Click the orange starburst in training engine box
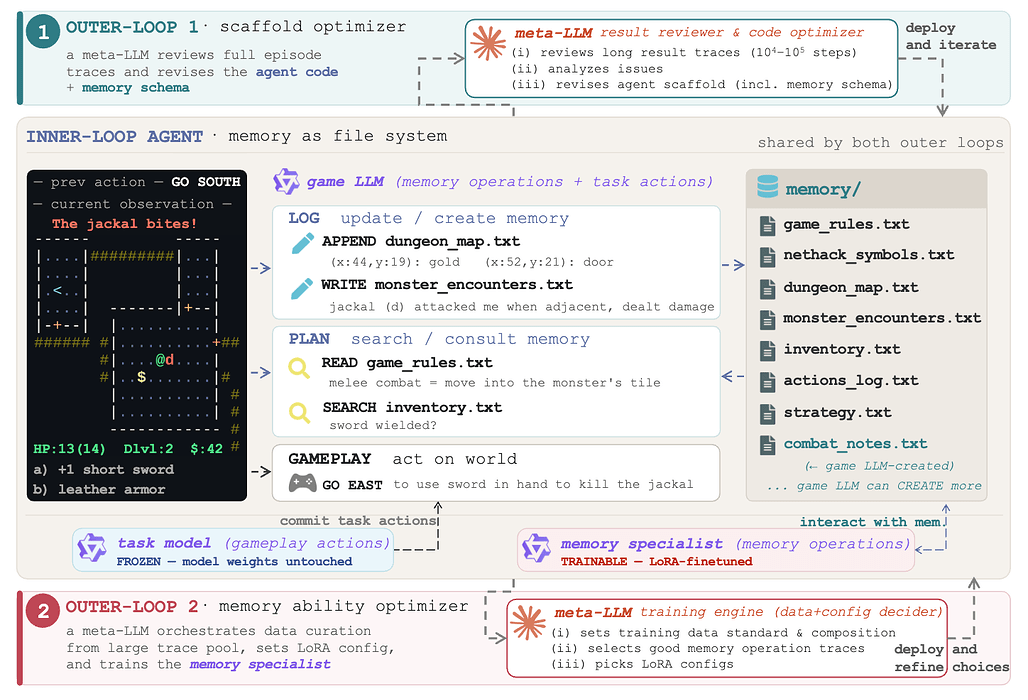The height and width of the screenshot is (700, 1028). [x=528, y=623]
